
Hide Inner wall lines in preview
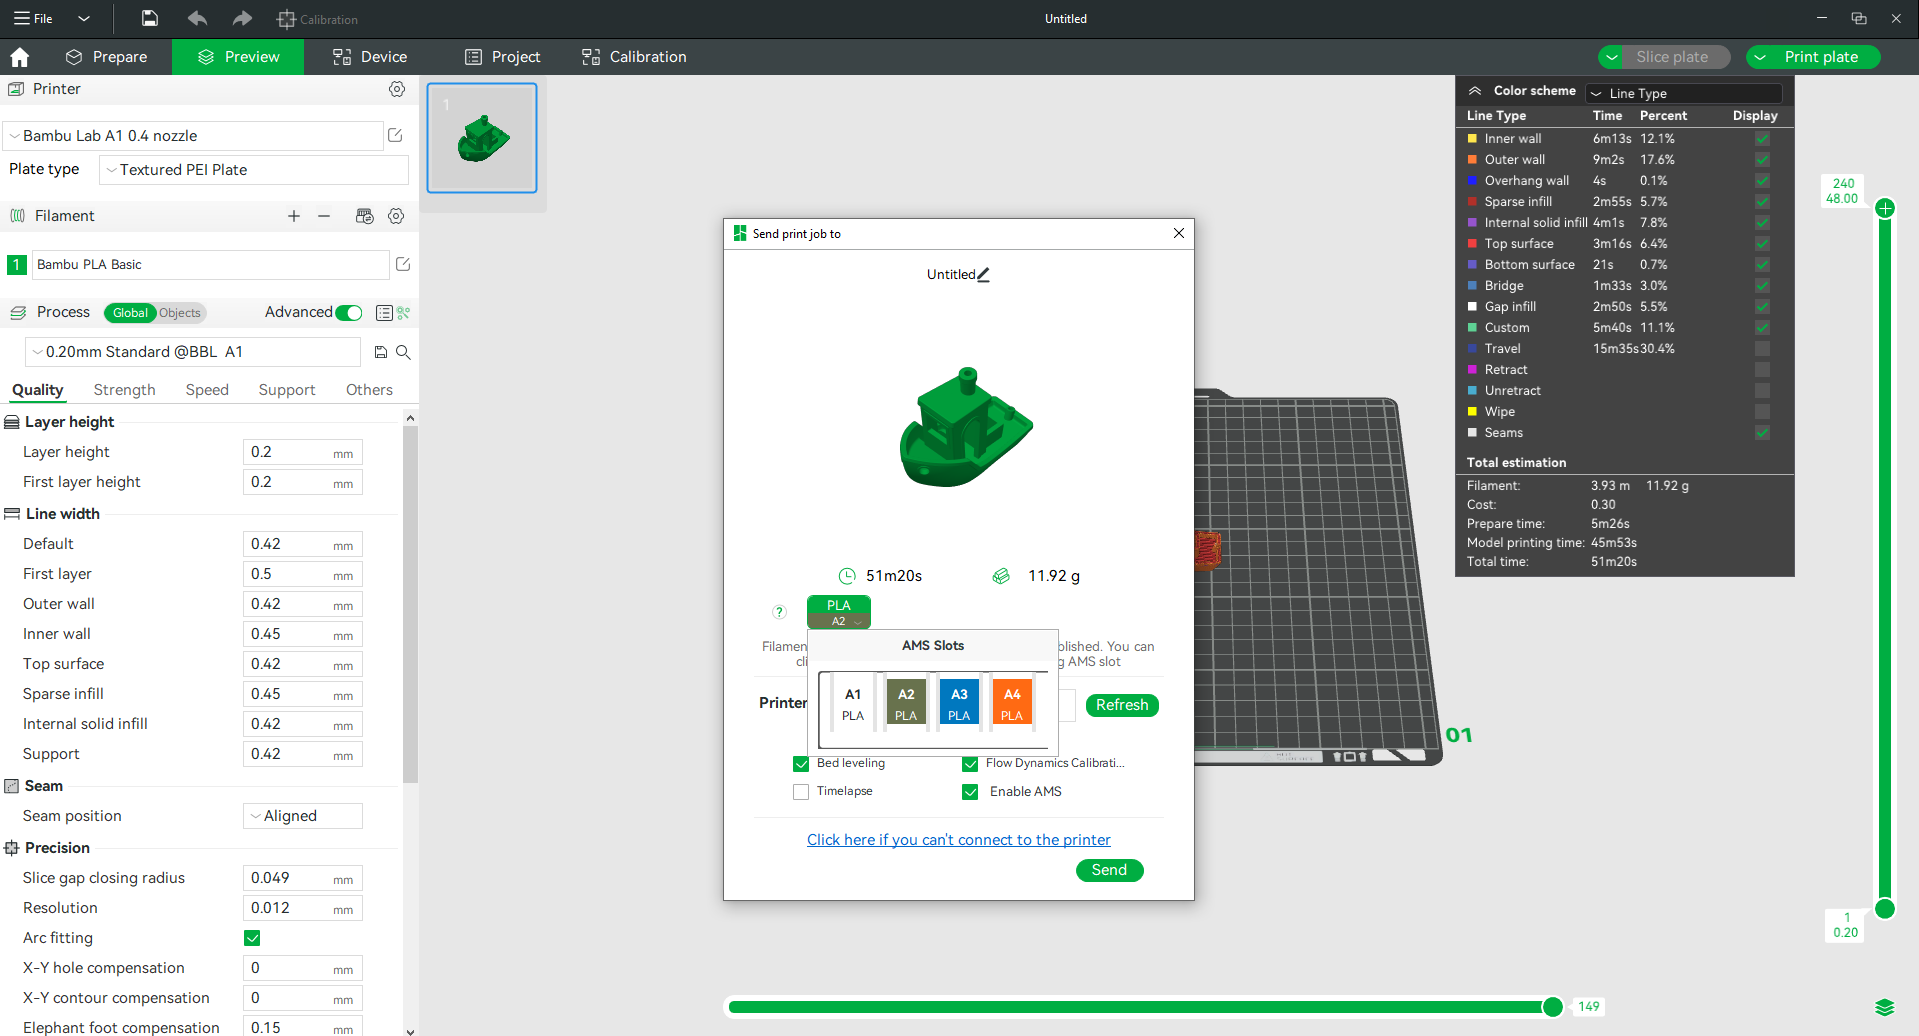click(x=1762, y=139)
